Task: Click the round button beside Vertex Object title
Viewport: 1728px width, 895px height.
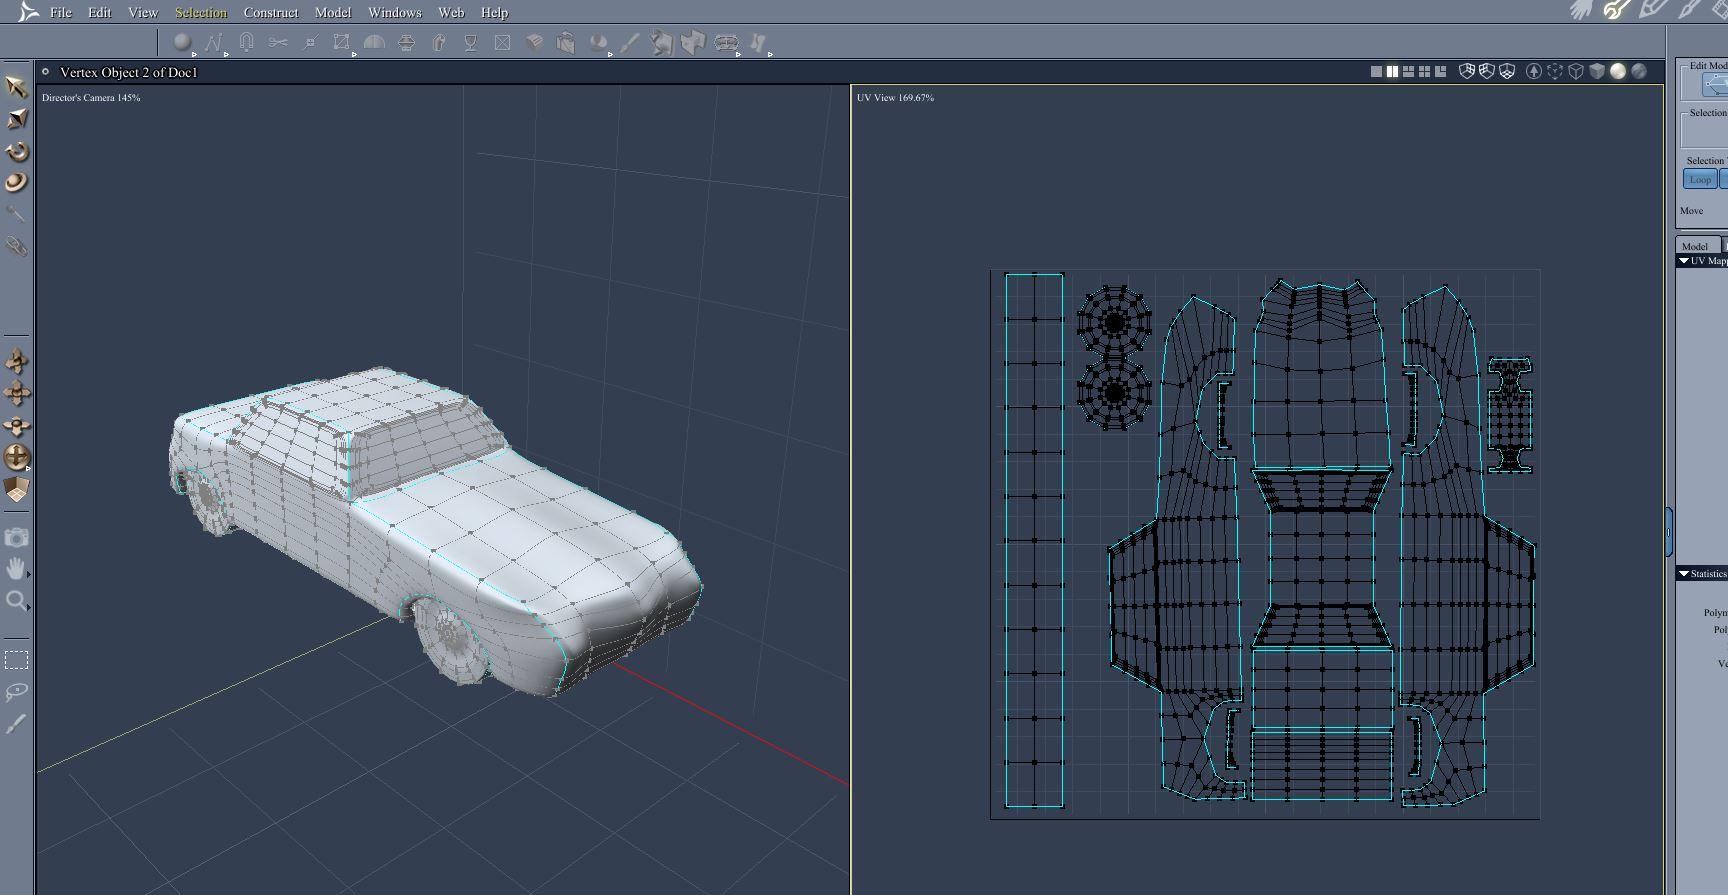Action: tap(46, 72)
